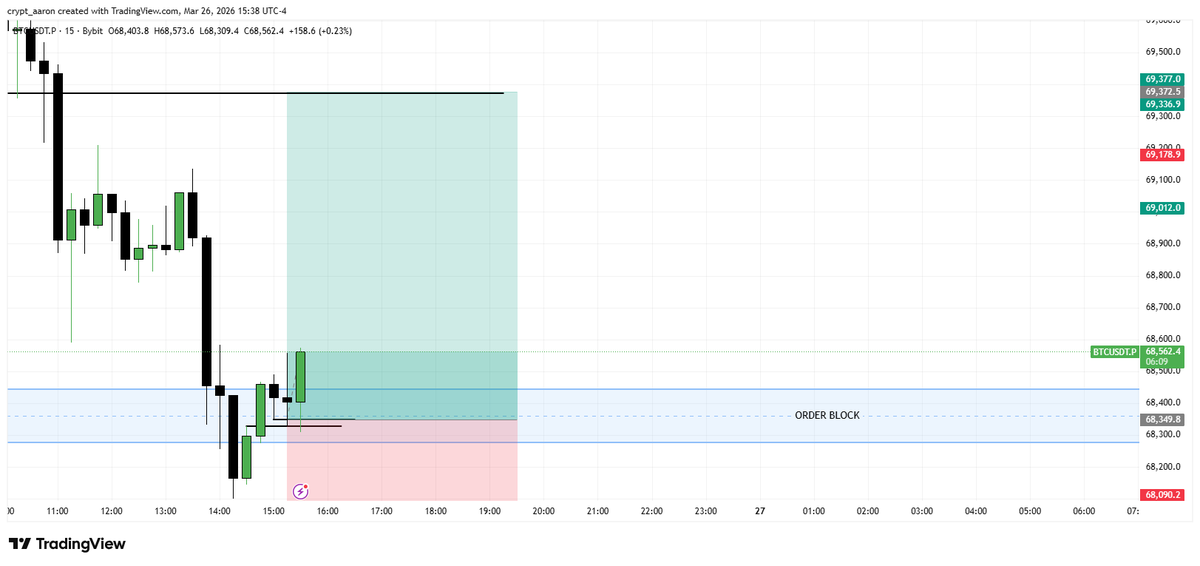This screenshot has width=1200, height=566.
Task: Click the green 69,012.0 price label
Action: pos(1163,208)
